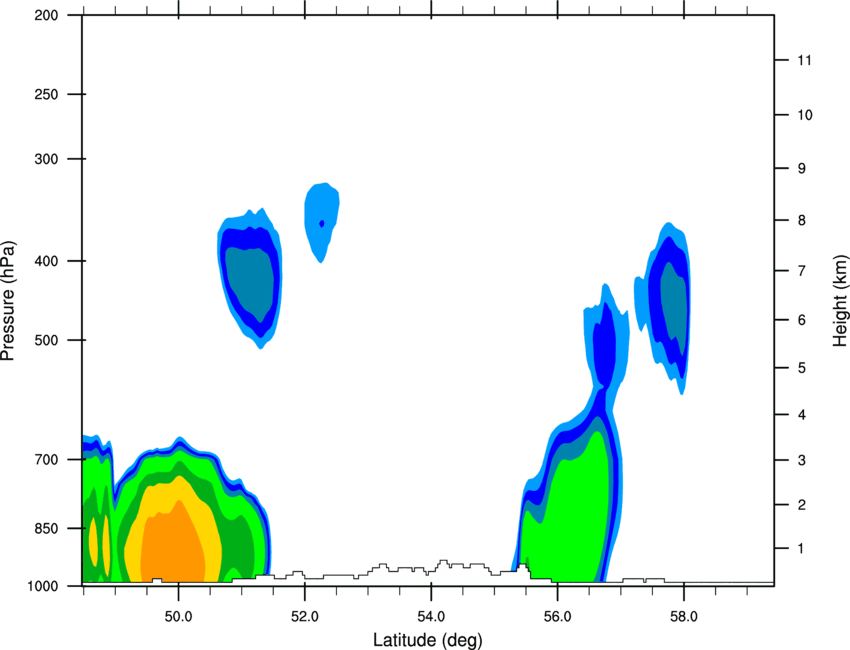This screenshot has height=650, width=850.
Task: Click the 52.0 latitude tick label
Action: [x=305, y=617]
